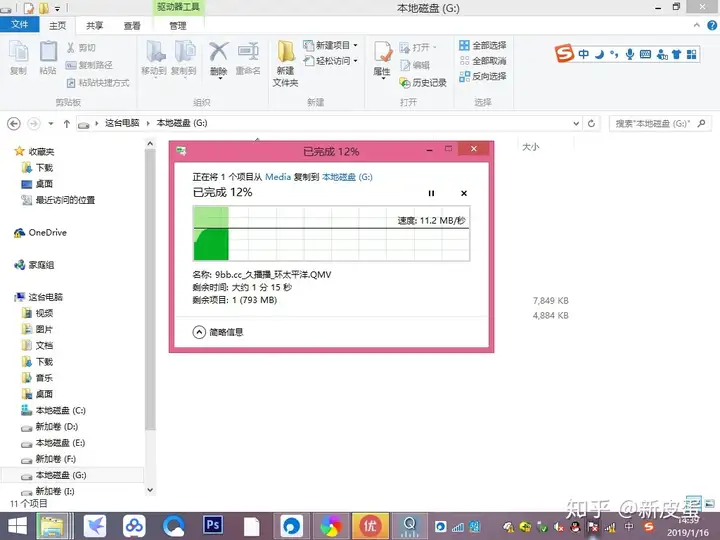This screenshot has width=720, height=540.
Task: Switch to the Home ribbon tab
Action: coord(57,26)
